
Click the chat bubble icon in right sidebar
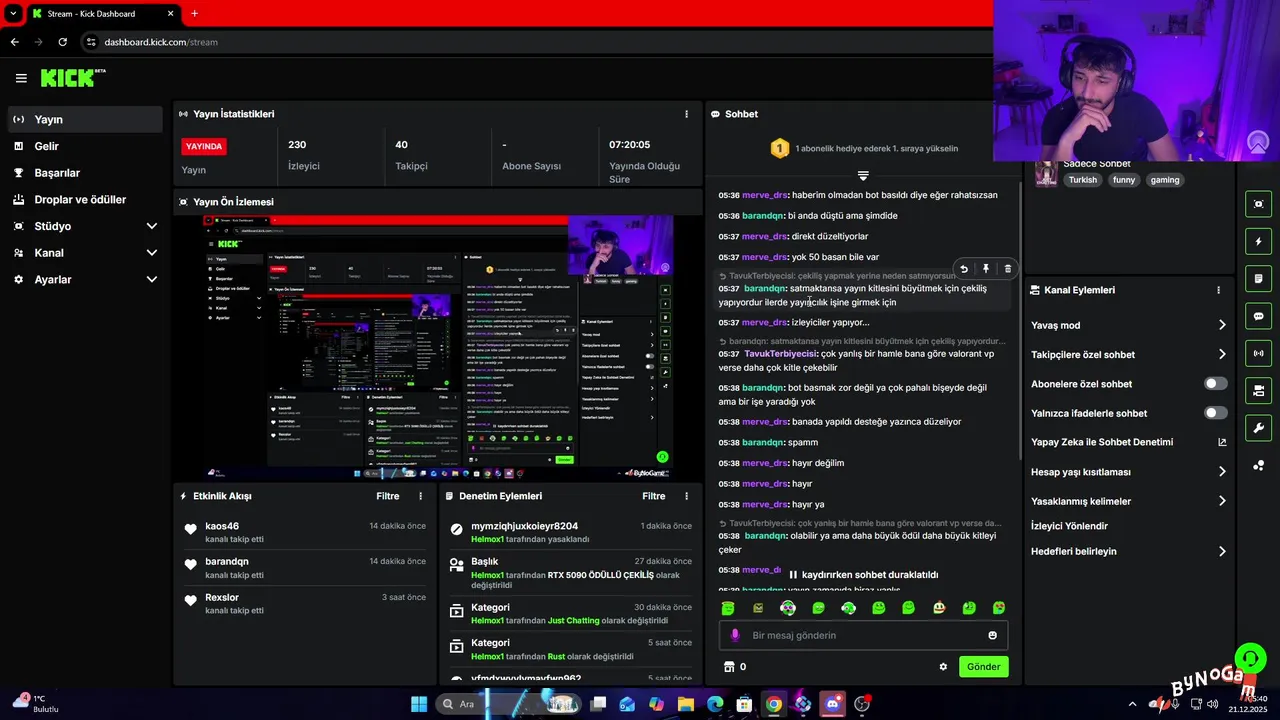click(1258, 316)
